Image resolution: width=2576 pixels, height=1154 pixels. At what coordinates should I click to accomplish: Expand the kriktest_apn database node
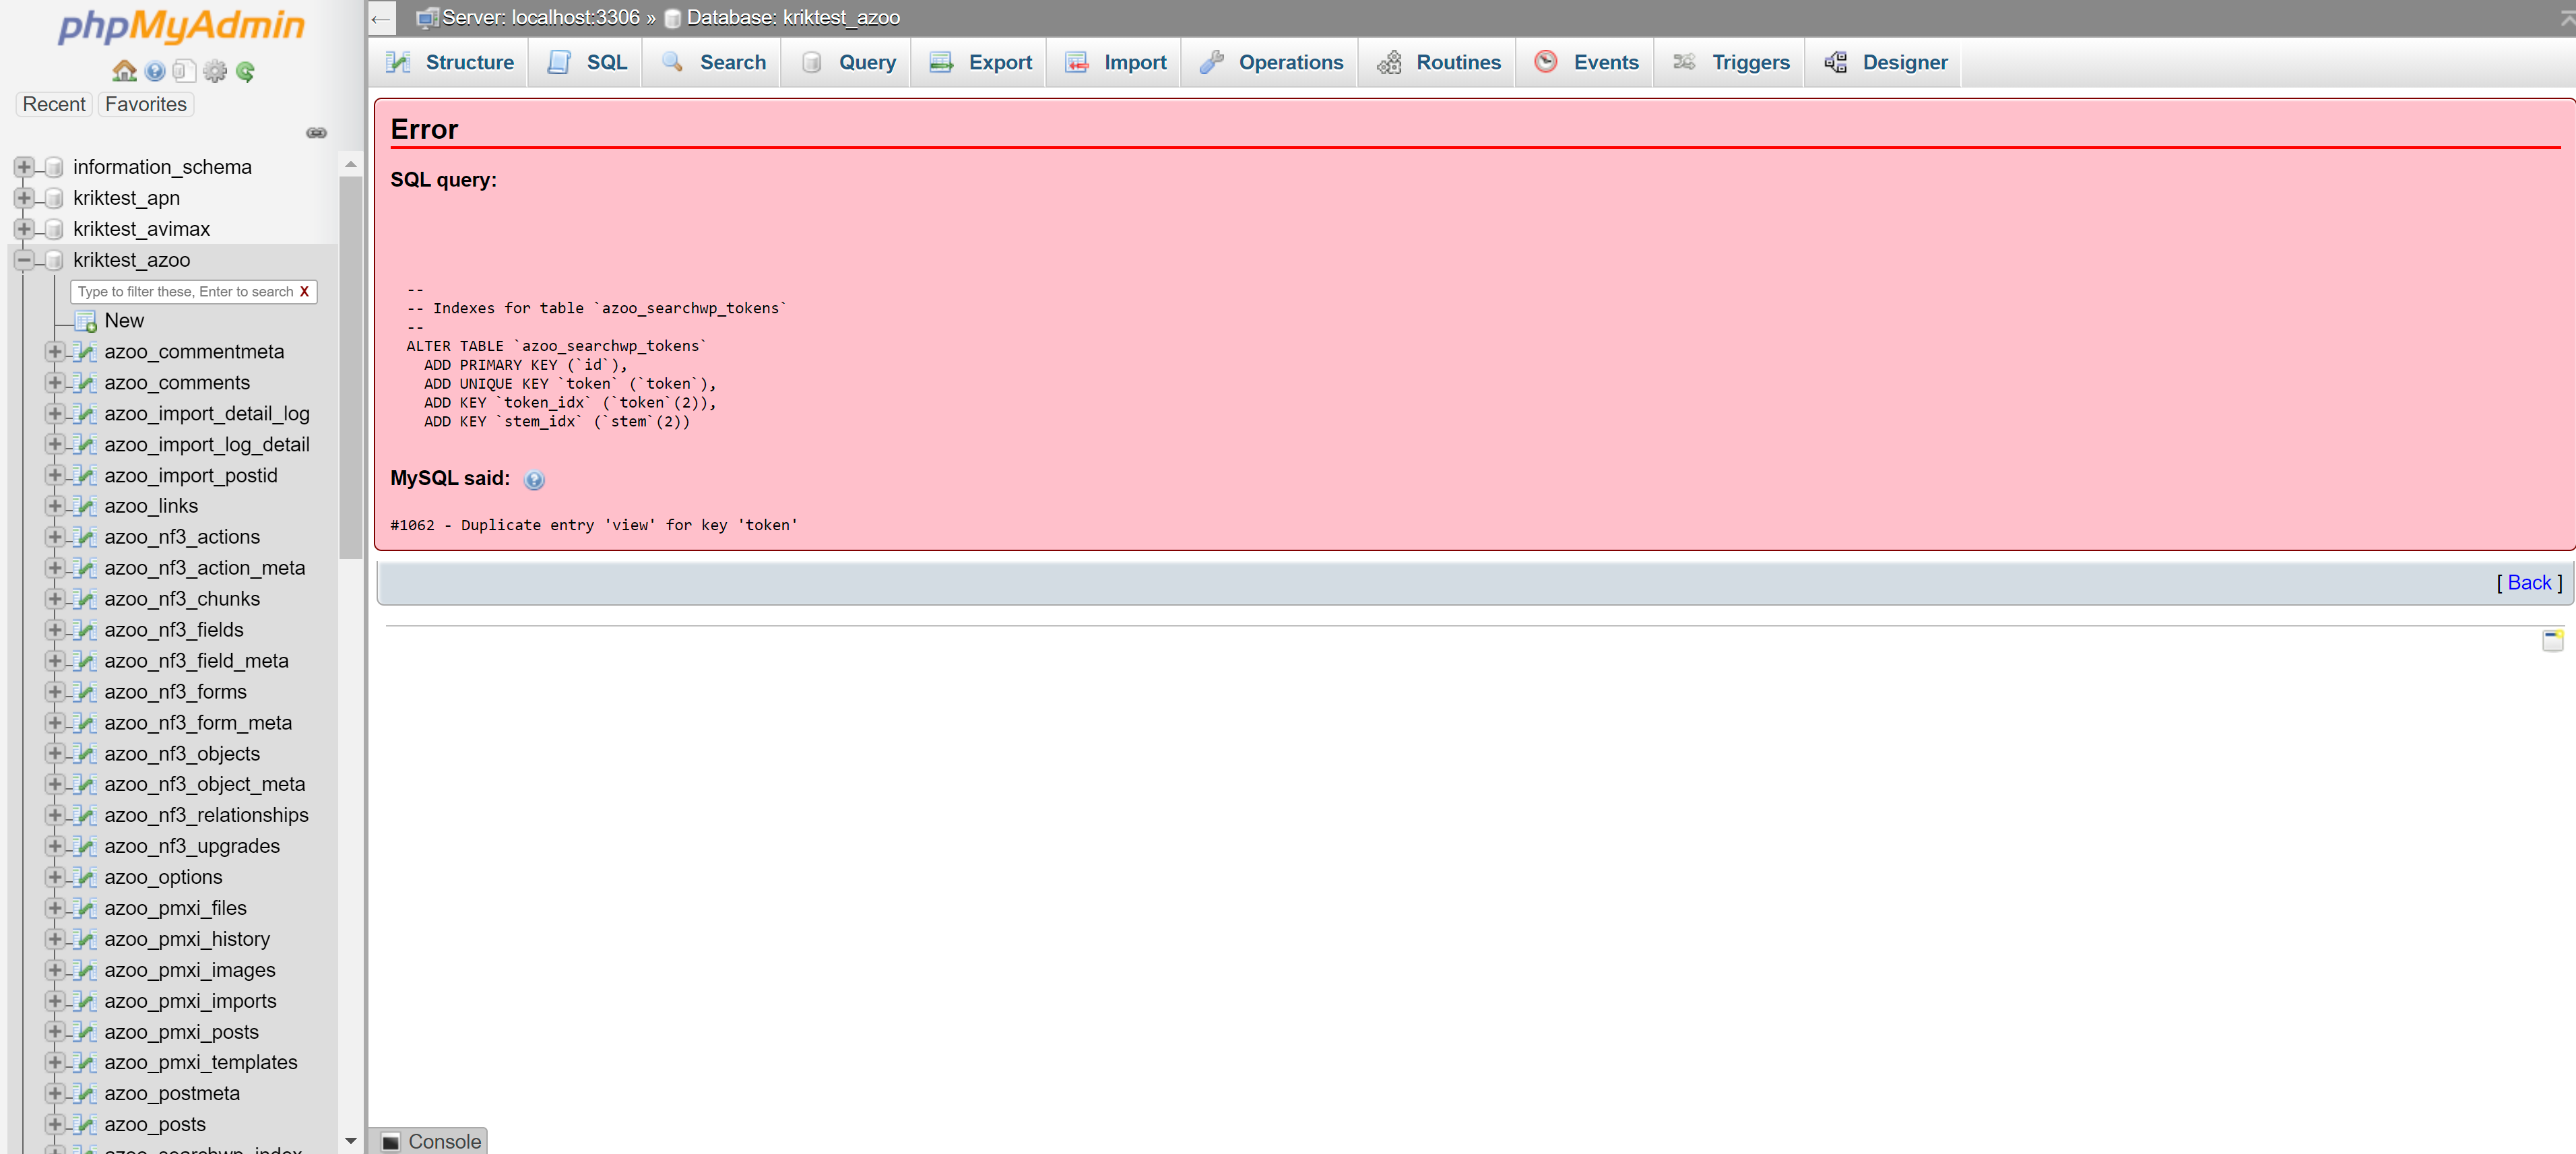(24, 198)
